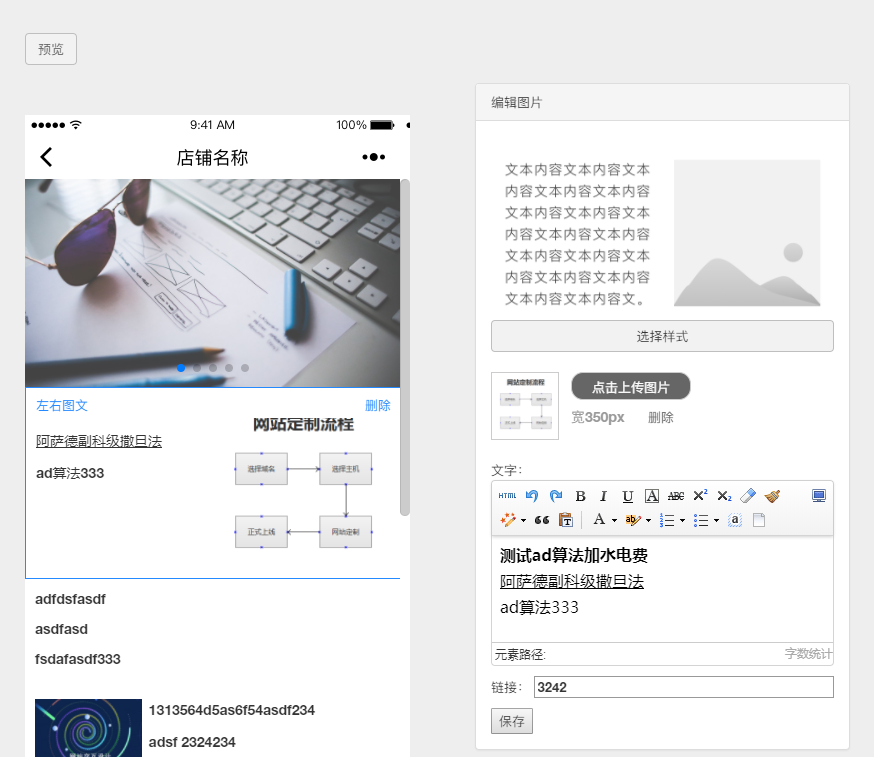Open the 选择样式 style chooser
The width and height of the screenshot is (874, 757).
click(662, 336)
